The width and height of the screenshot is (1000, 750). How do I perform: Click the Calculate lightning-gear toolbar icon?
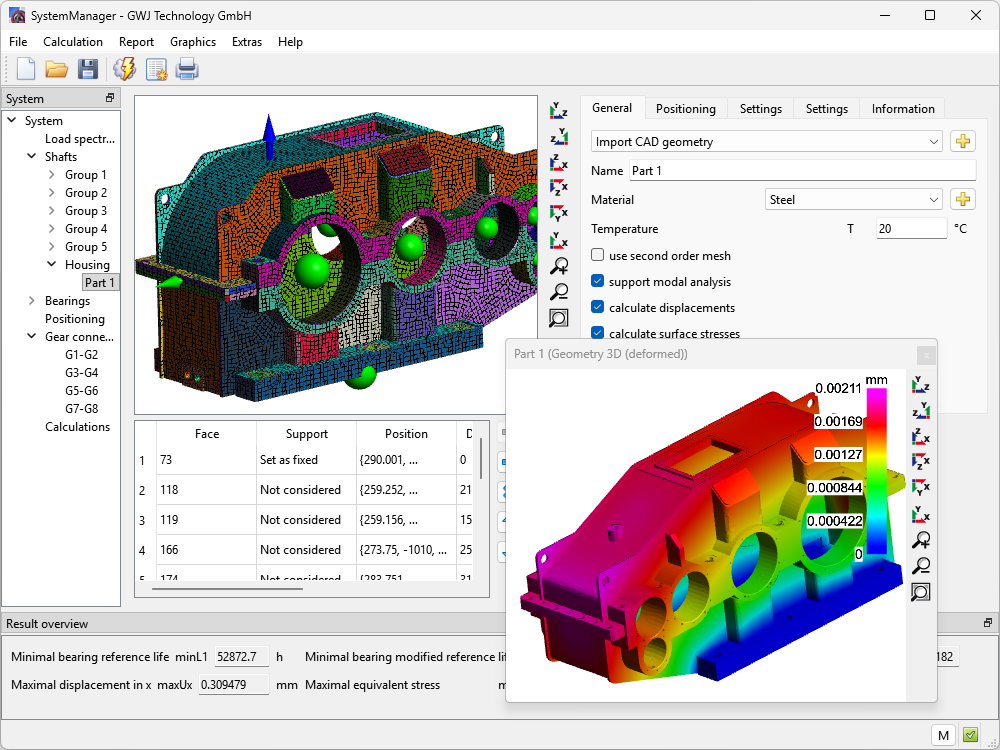tap(125, 69)
